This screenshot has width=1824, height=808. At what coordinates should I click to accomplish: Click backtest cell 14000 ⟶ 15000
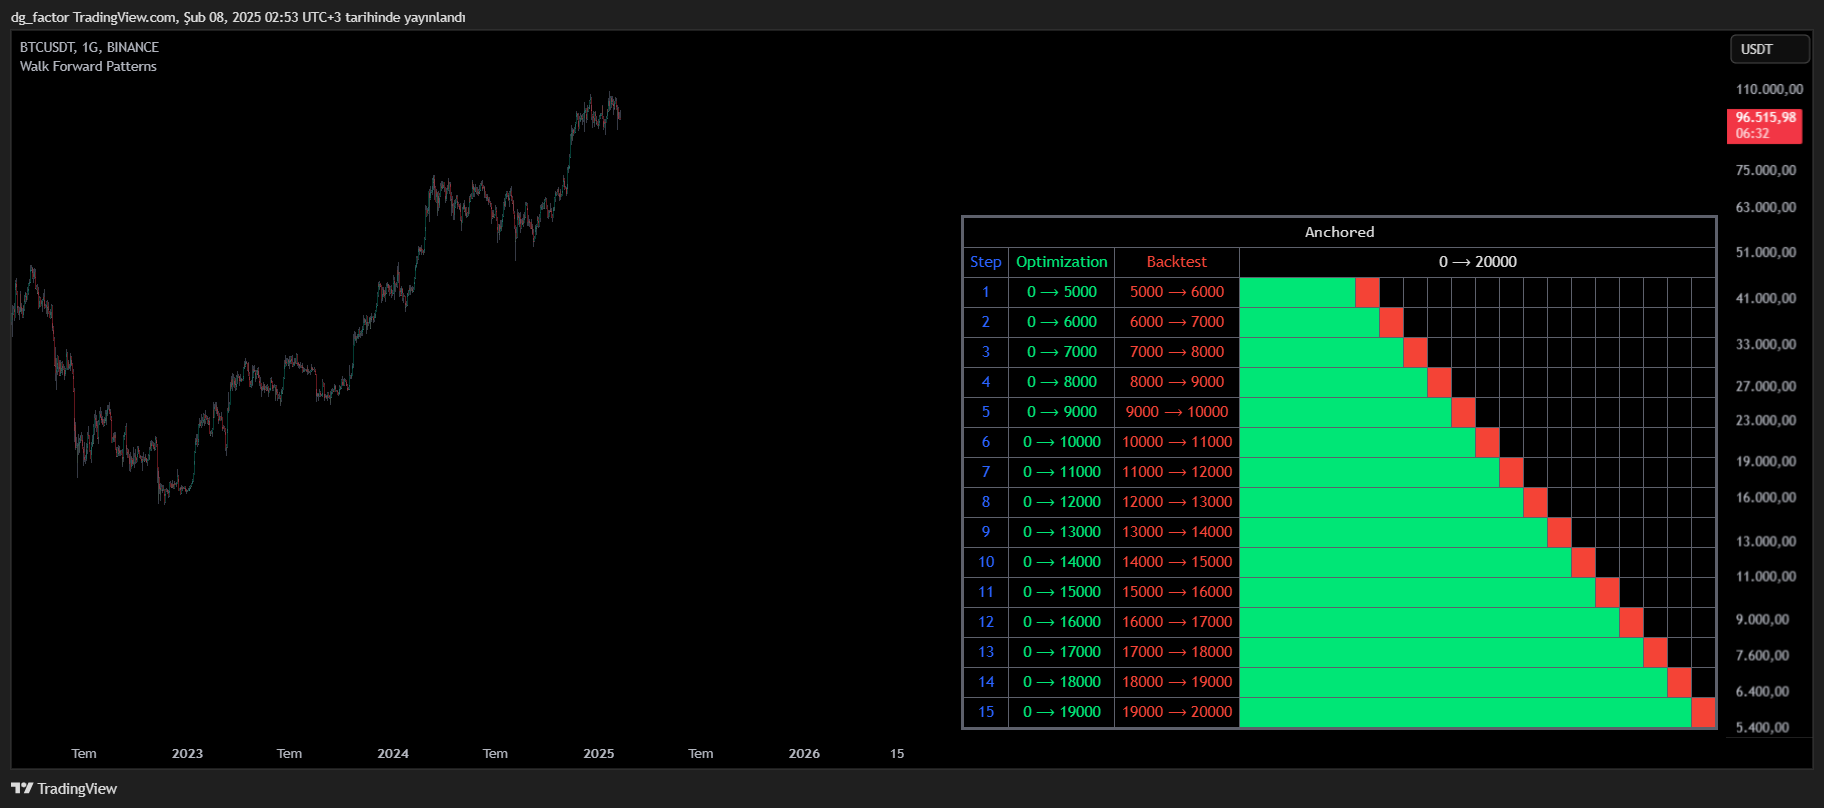coord(1176,562)
